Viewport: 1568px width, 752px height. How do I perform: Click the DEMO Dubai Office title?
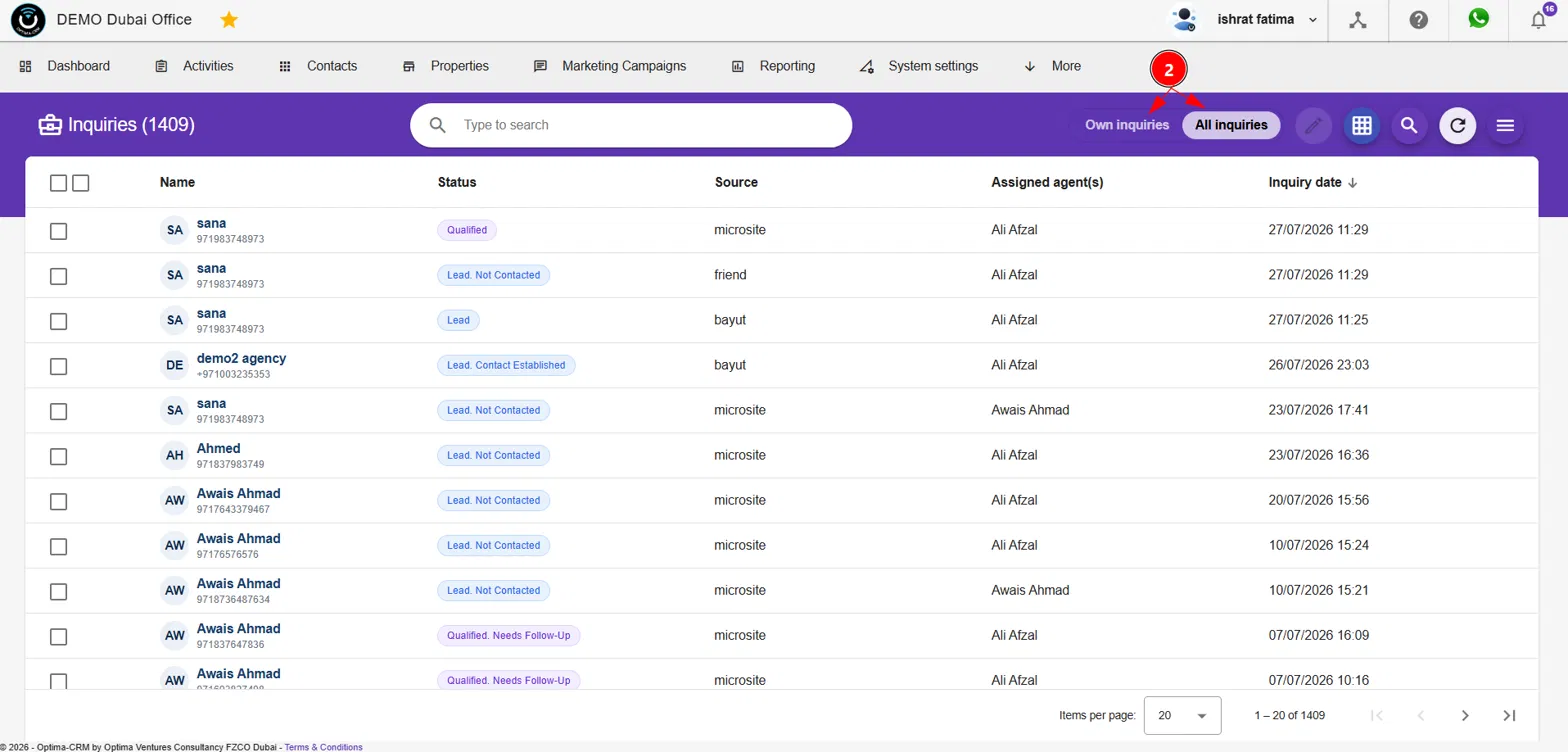pyautogui.click(x=125, y=20)
